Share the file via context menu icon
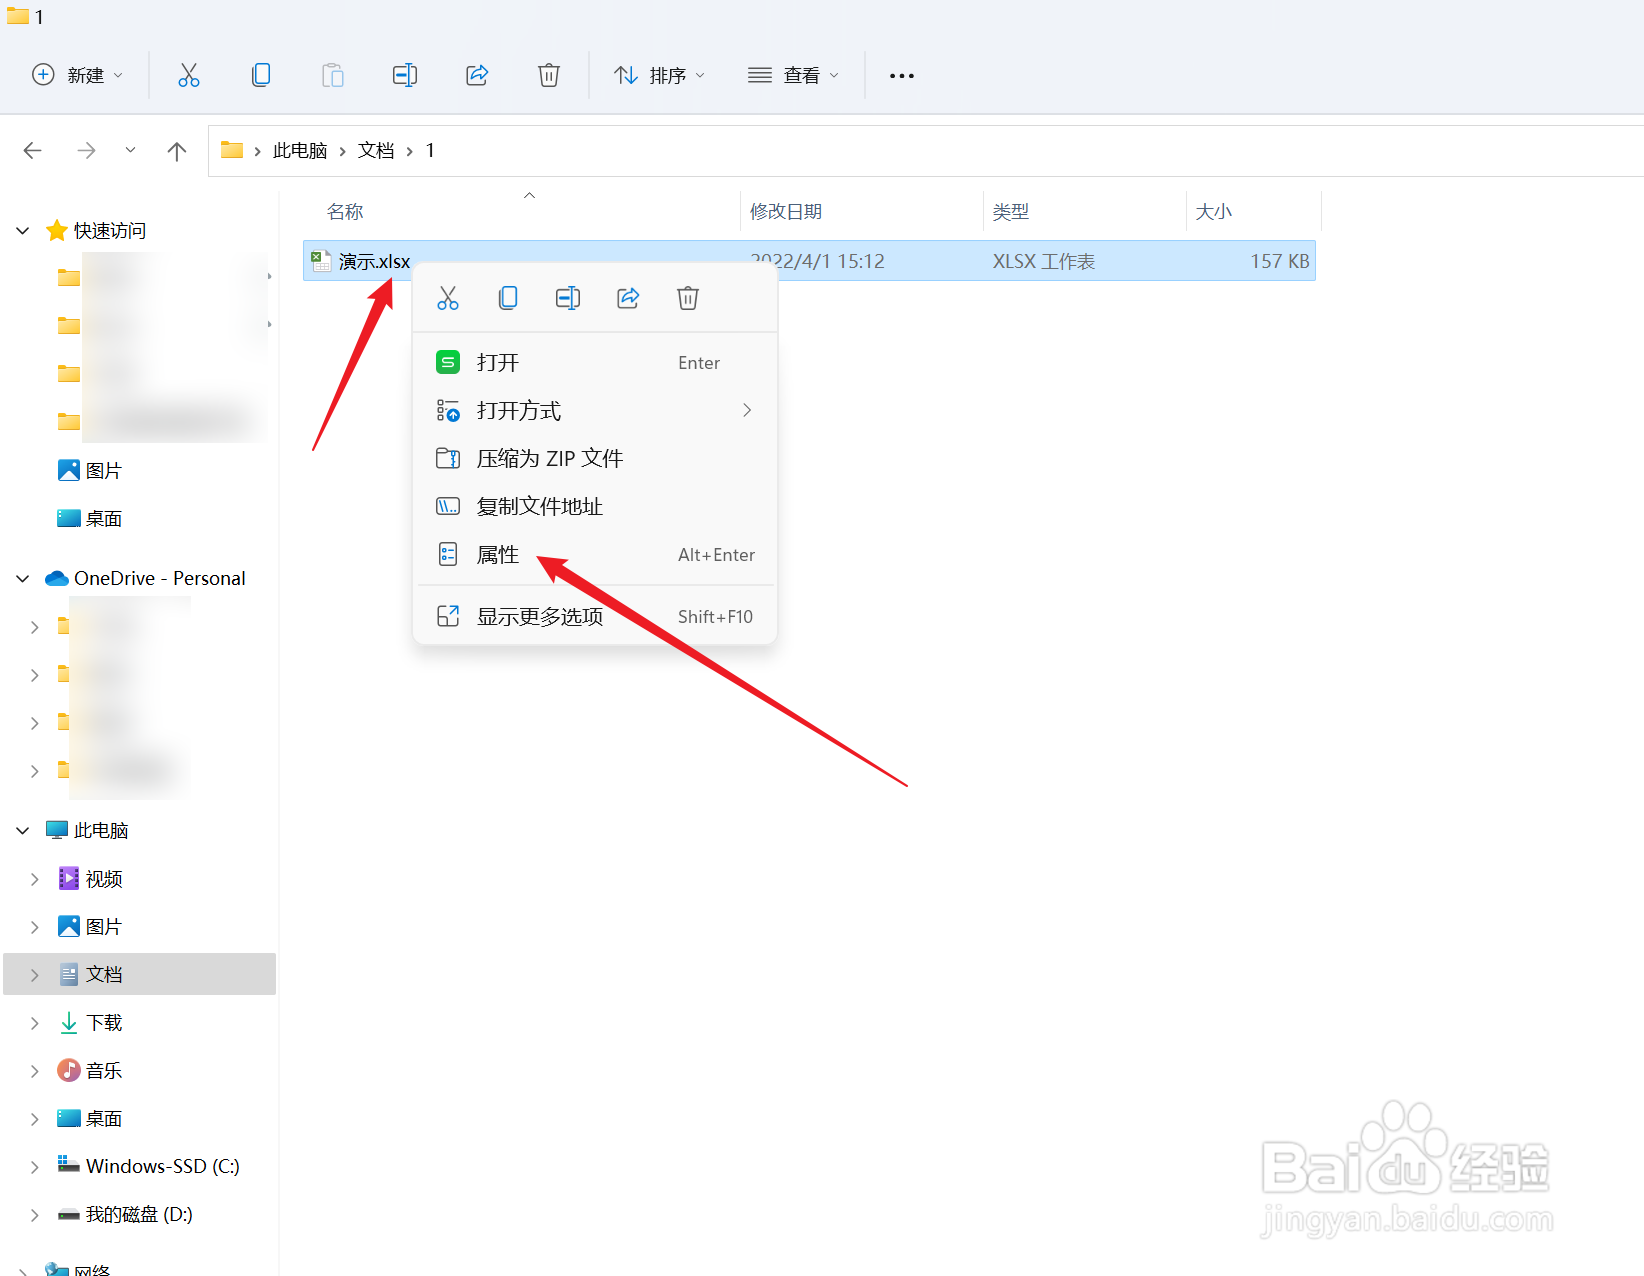1644x1276 pixels. (628, 298)
